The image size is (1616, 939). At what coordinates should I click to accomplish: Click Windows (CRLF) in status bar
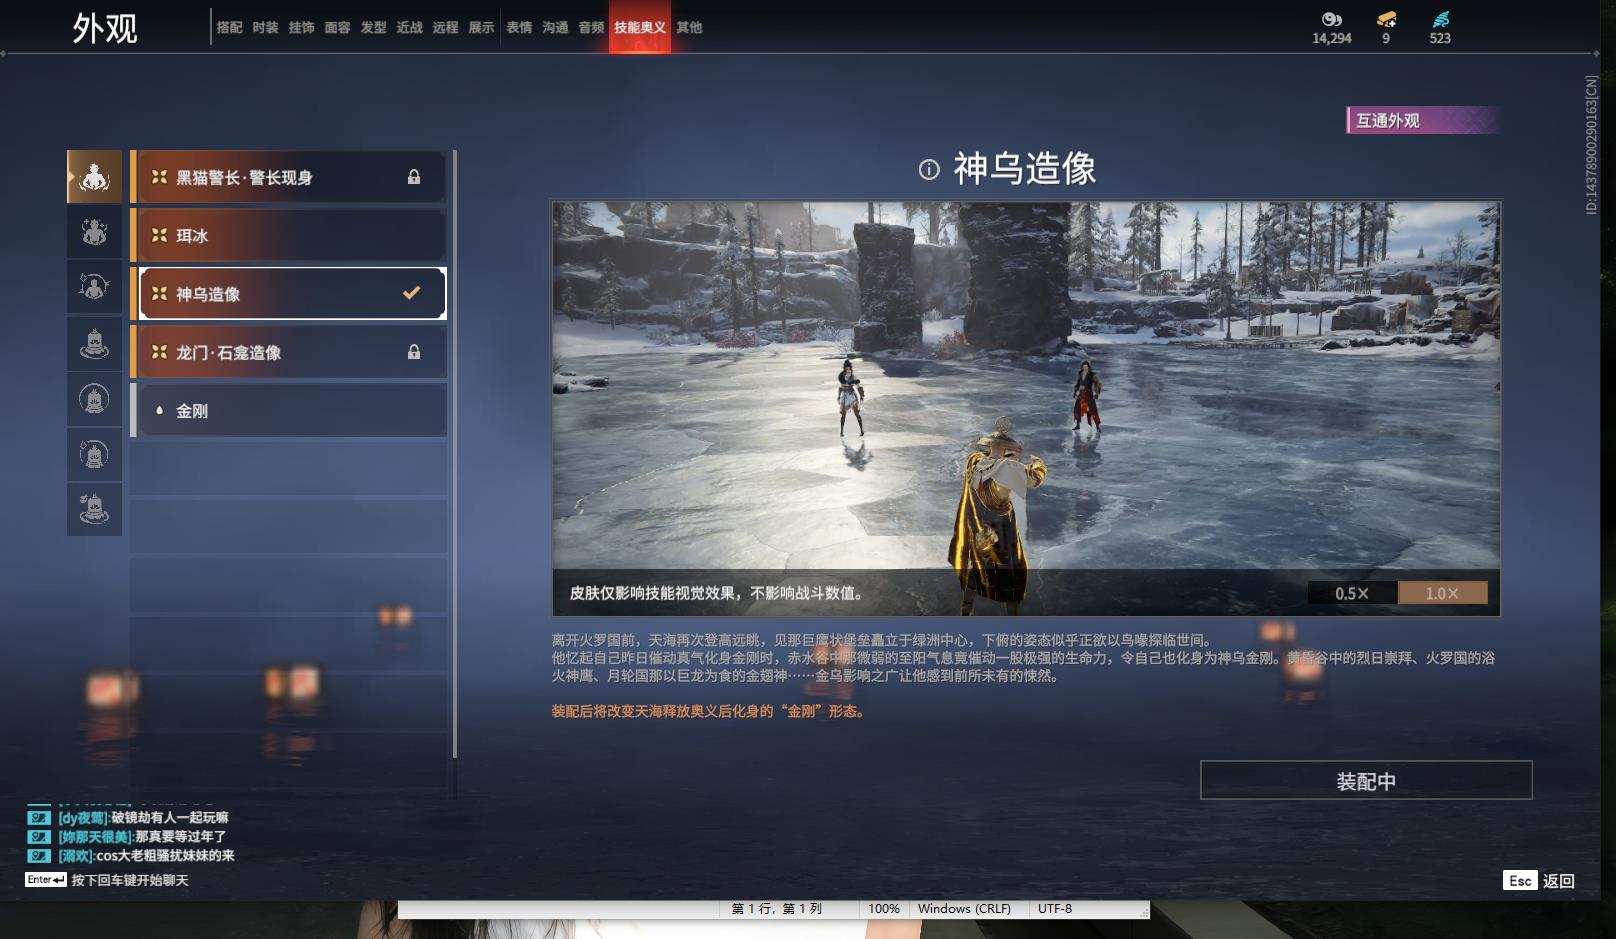tap(964, 909)
